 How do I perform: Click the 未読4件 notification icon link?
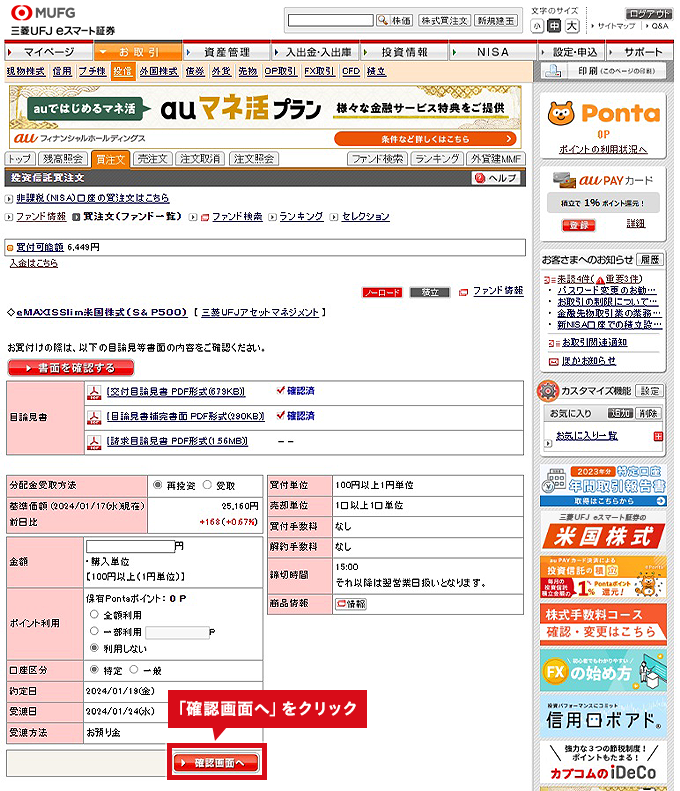point(592,279)
